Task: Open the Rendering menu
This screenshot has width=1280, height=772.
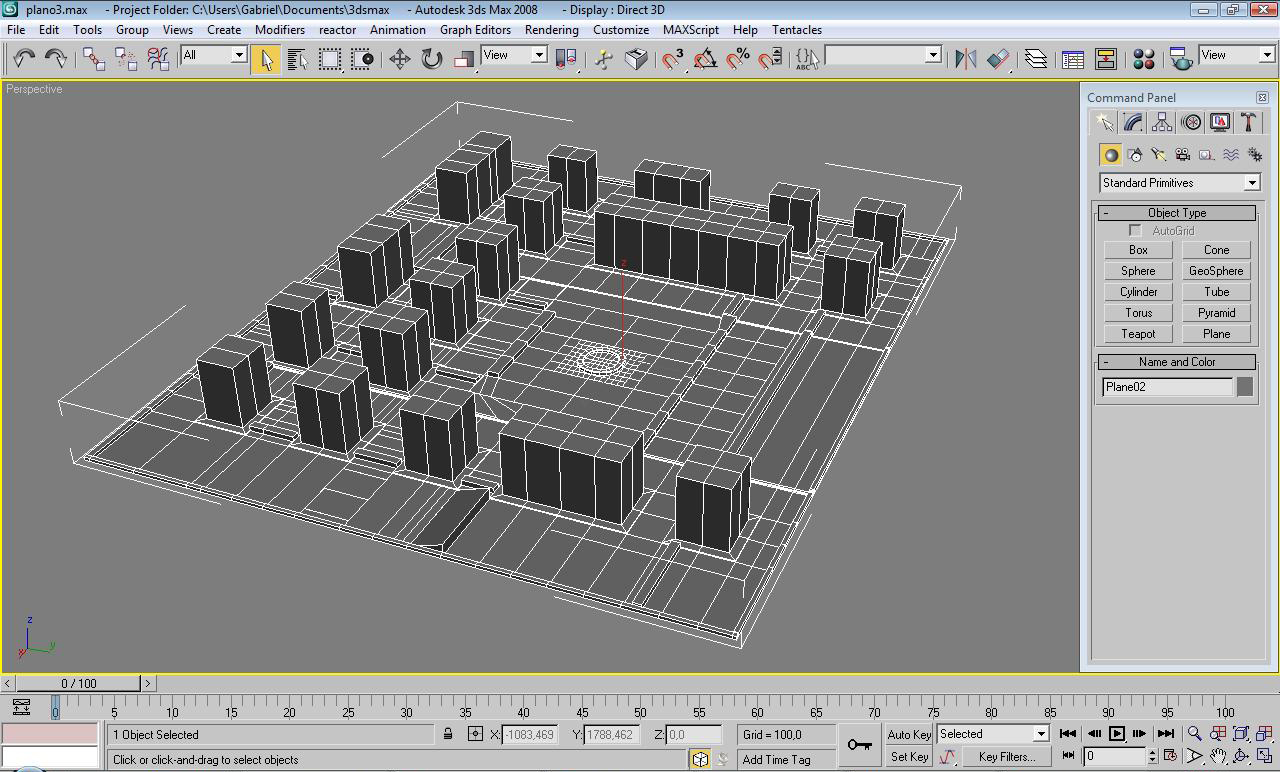Action: pyautogui.click(x=551, y=30)
